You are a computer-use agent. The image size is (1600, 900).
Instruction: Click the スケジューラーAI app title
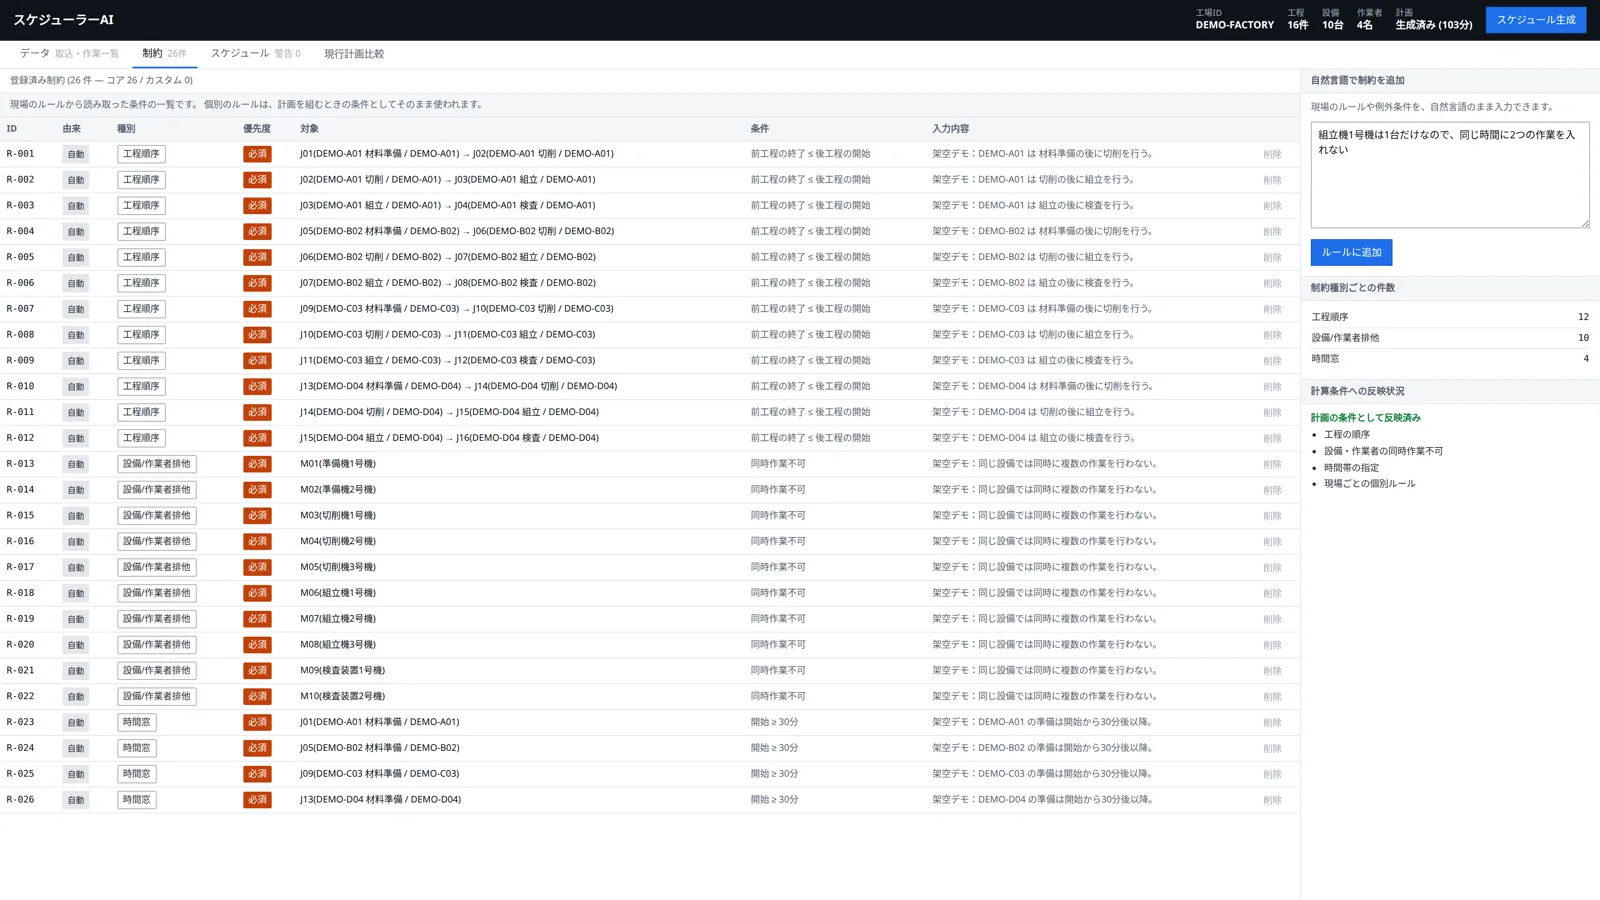pyautogui.click(x=63, y=20)
